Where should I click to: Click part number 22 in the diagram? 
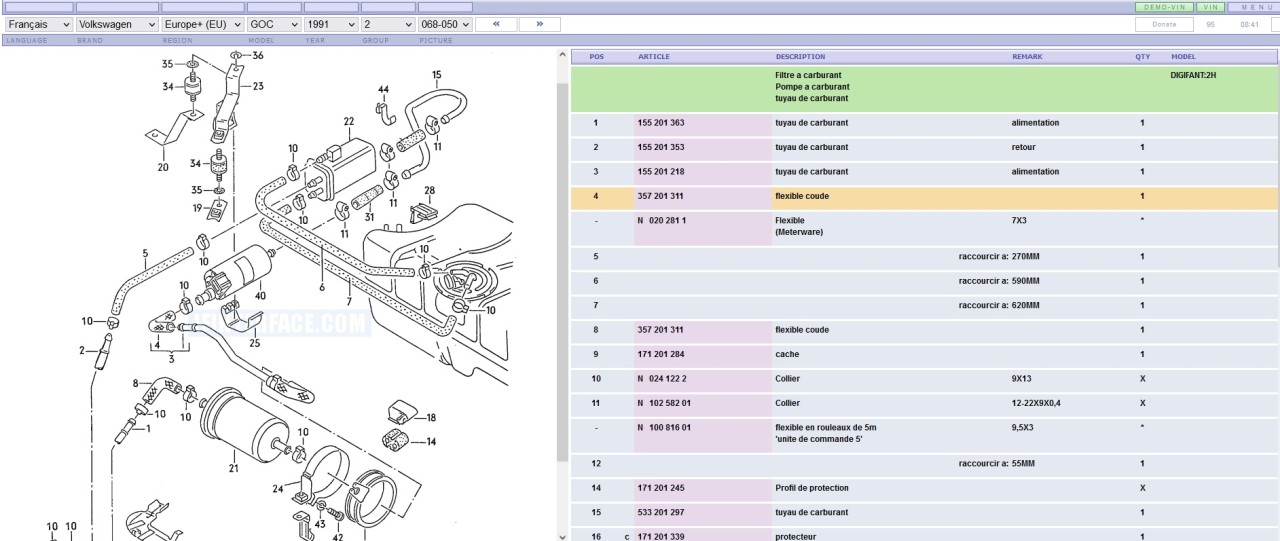348,122
